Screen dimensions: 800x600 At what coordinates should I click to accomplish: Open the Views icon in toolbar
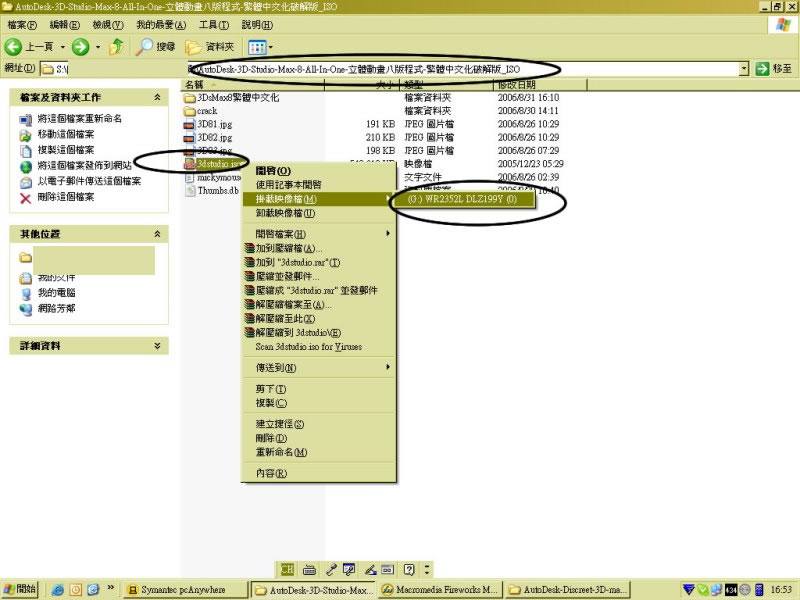click(257, 47)
